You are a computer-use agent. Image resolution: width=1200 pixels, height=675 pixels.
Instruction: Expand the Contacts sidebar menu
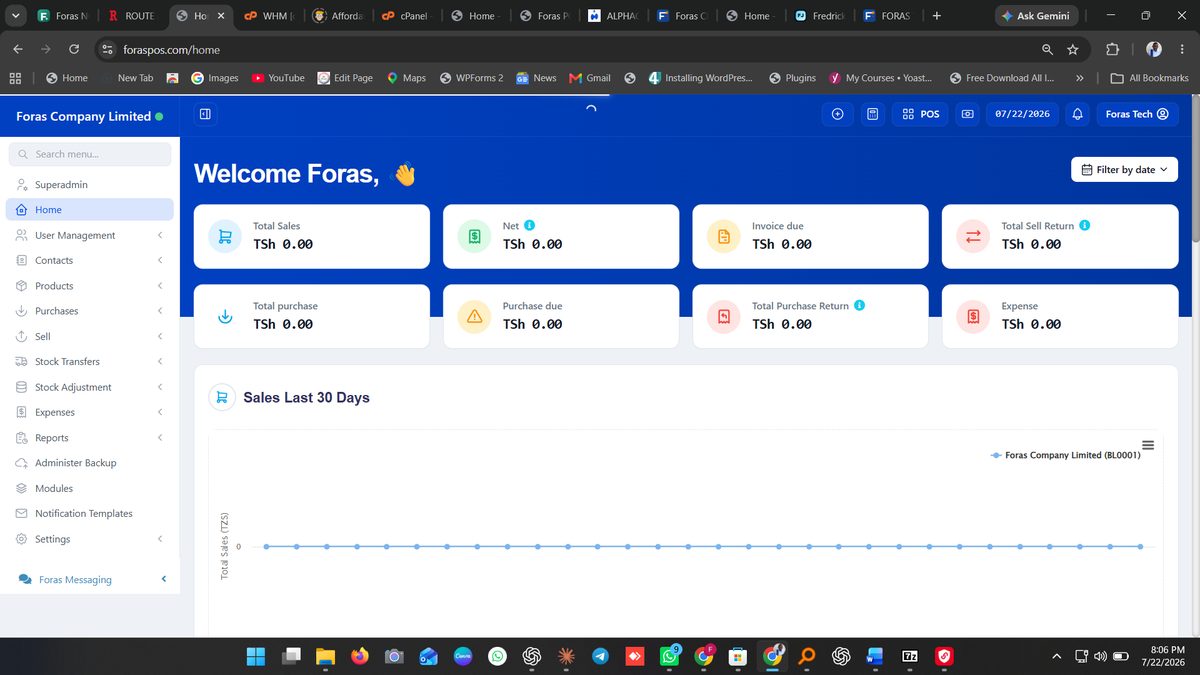pyautogui.click(x=90, y=260)
